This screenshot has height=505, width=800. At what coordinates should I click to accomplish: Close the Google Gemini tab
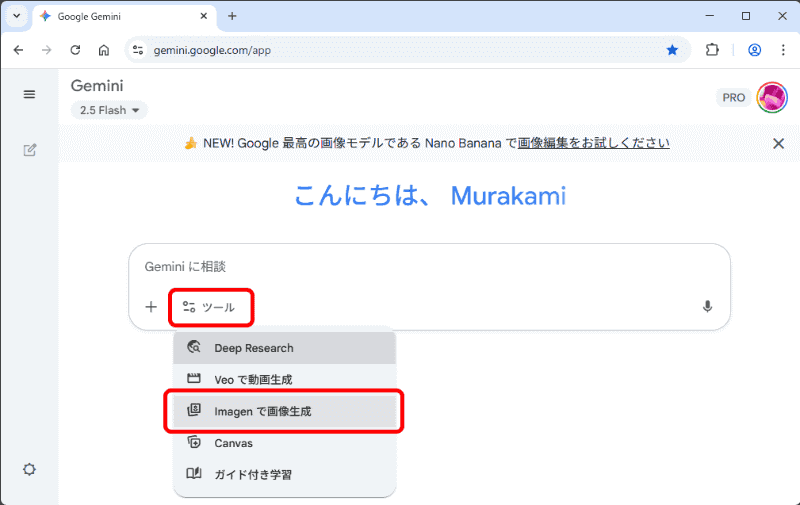point(204,16)
